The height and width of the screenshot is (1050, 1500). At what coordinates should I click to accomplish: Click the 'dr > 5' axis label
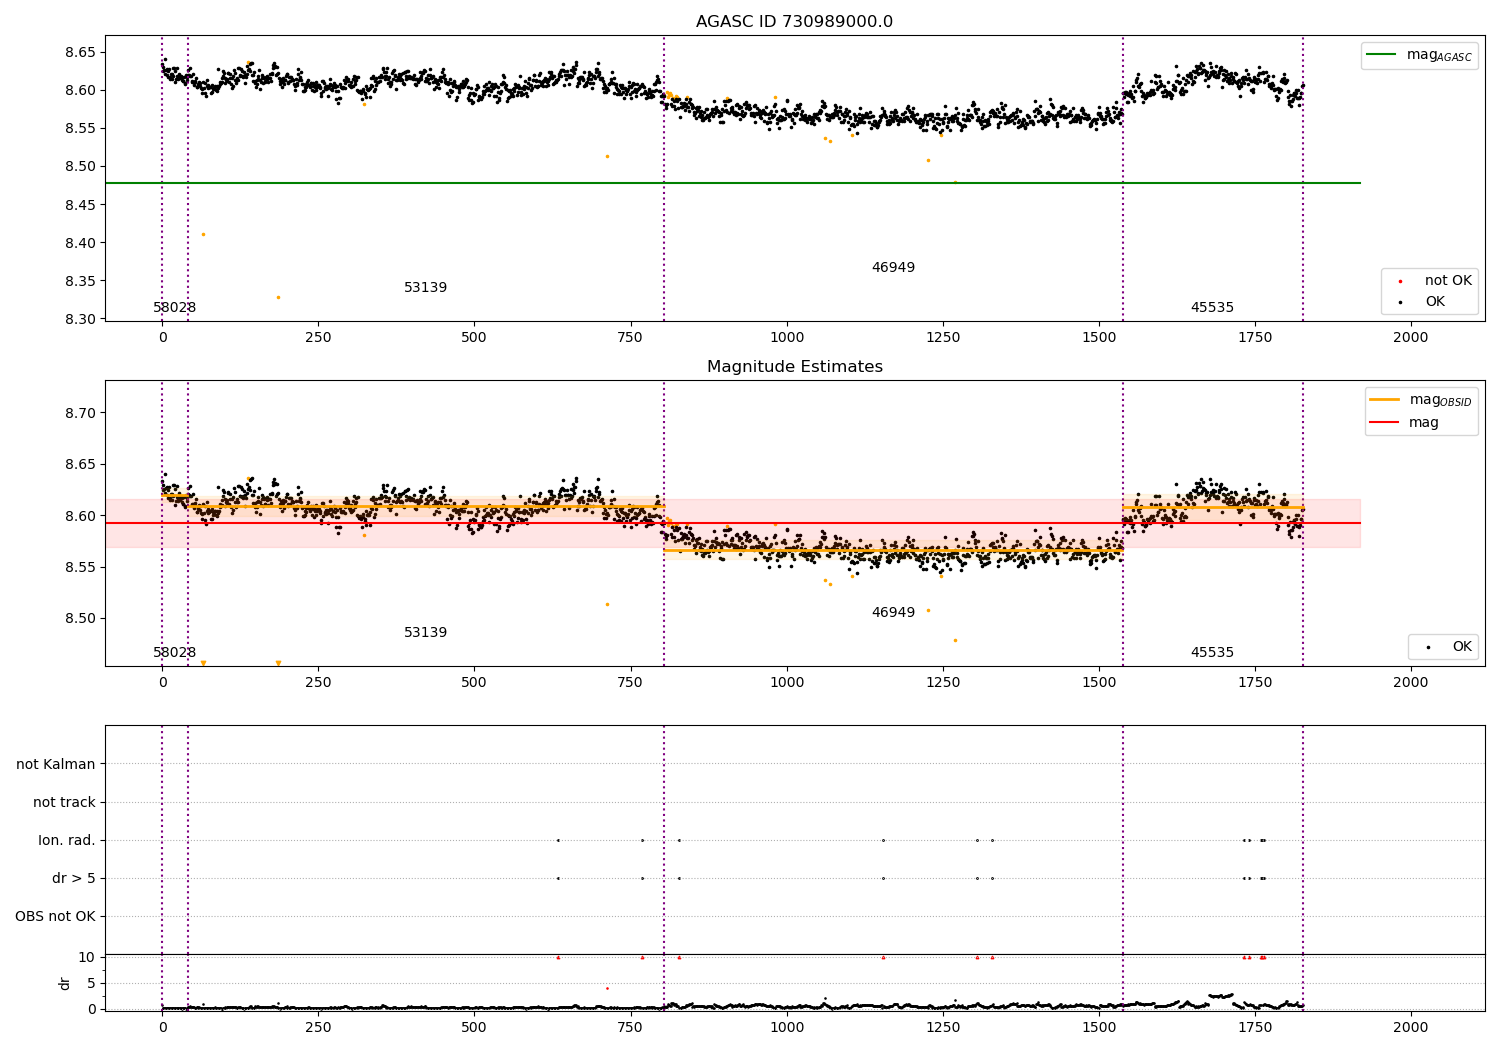pyautogui.click(x=74, y=878)
